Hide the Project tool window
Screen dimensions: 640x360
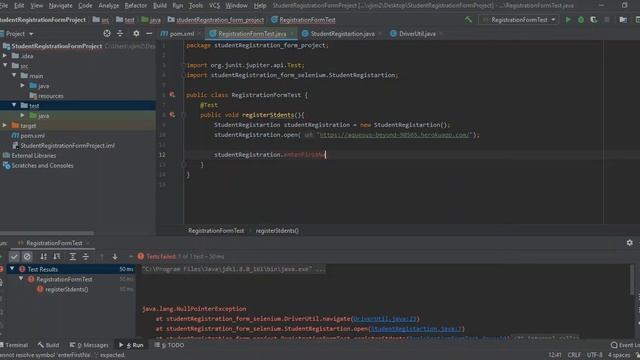pos(149,33)
